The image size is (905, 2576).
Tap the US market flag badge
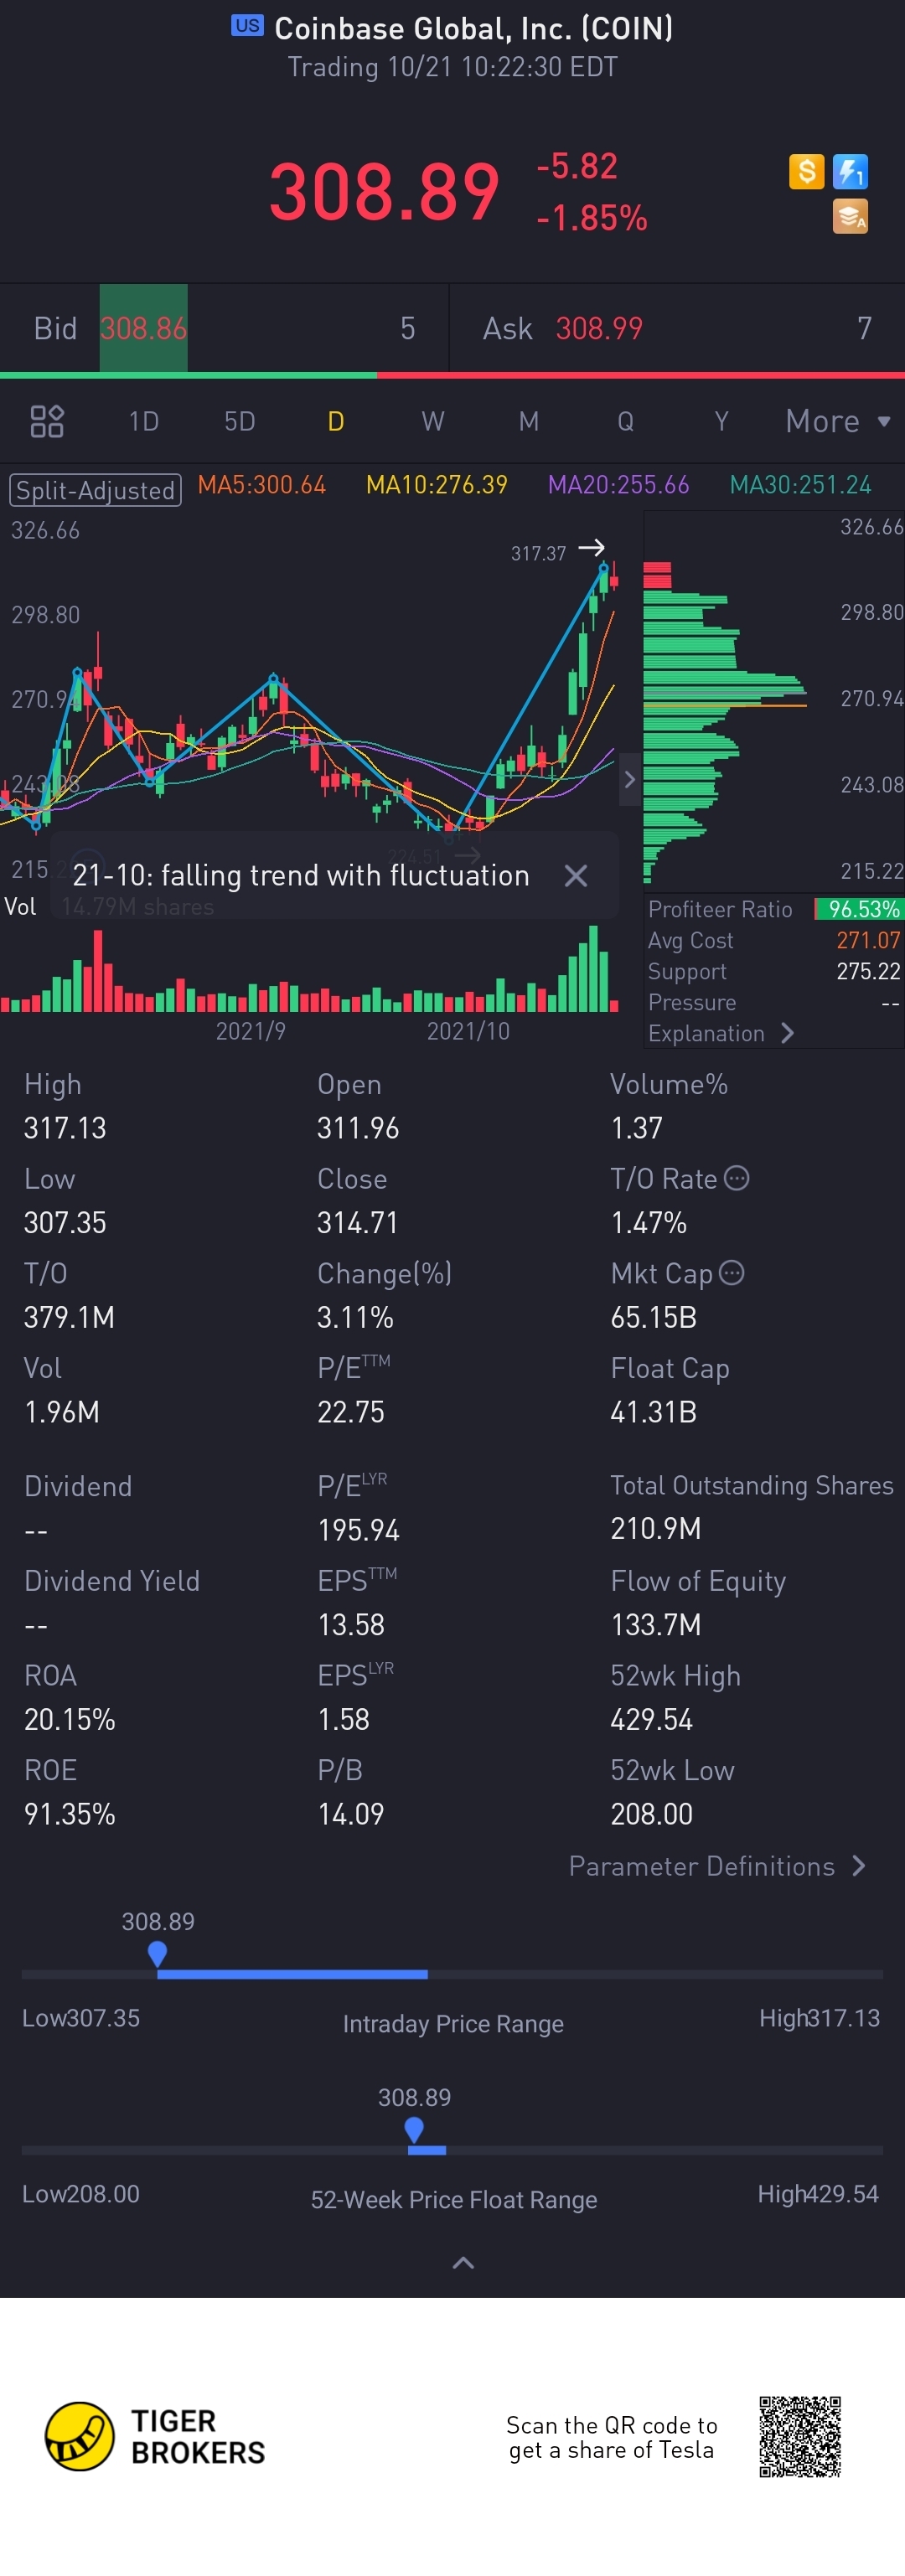pos(247,26)
